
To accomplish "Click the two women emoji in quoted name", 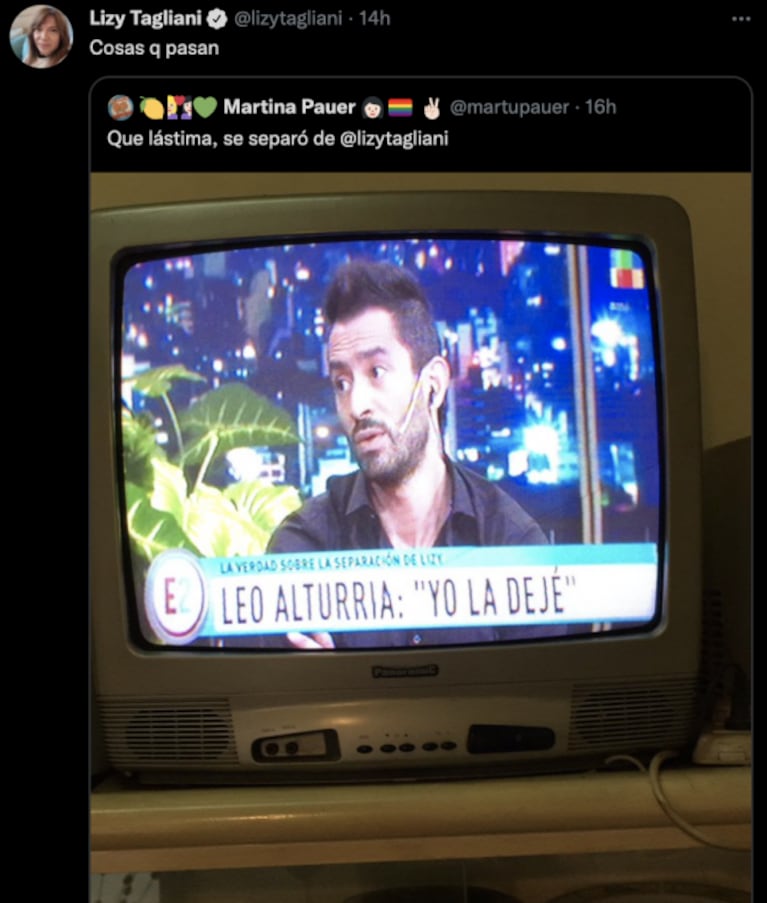I will 179,108.
